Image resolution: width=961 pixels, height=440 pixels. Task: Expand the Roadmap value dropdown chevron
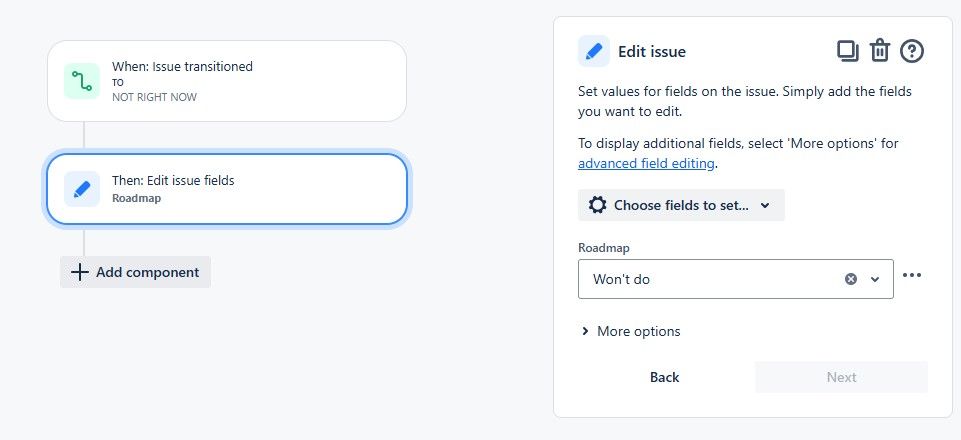coord(875,279)
